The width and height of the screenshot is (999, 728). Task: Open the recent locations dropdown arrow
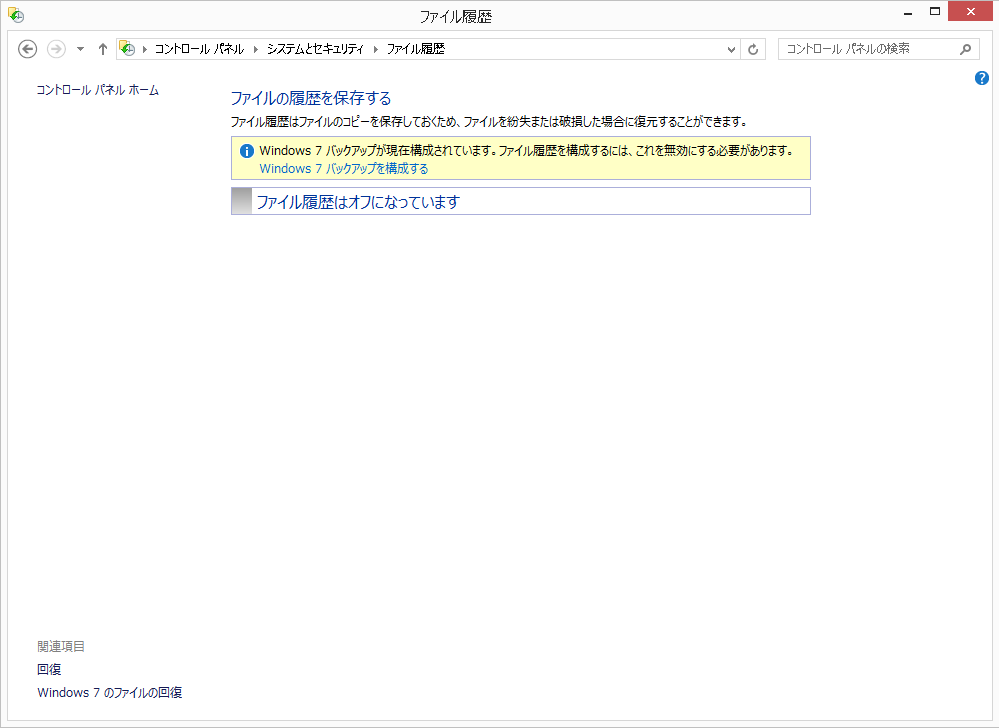[x=80, y=49]
